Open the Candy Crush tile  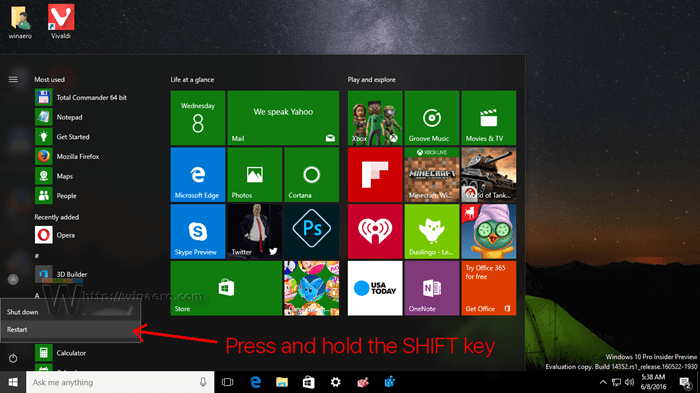[x=311, y=288]
